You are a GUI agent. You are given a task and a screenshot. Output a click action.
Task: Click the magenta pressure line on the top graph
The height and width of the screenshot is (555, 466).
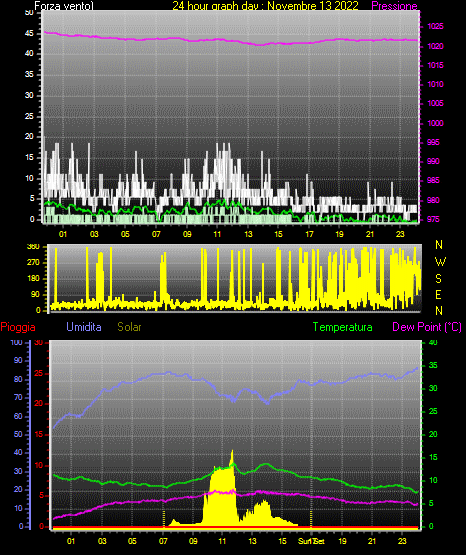point(230,40)
